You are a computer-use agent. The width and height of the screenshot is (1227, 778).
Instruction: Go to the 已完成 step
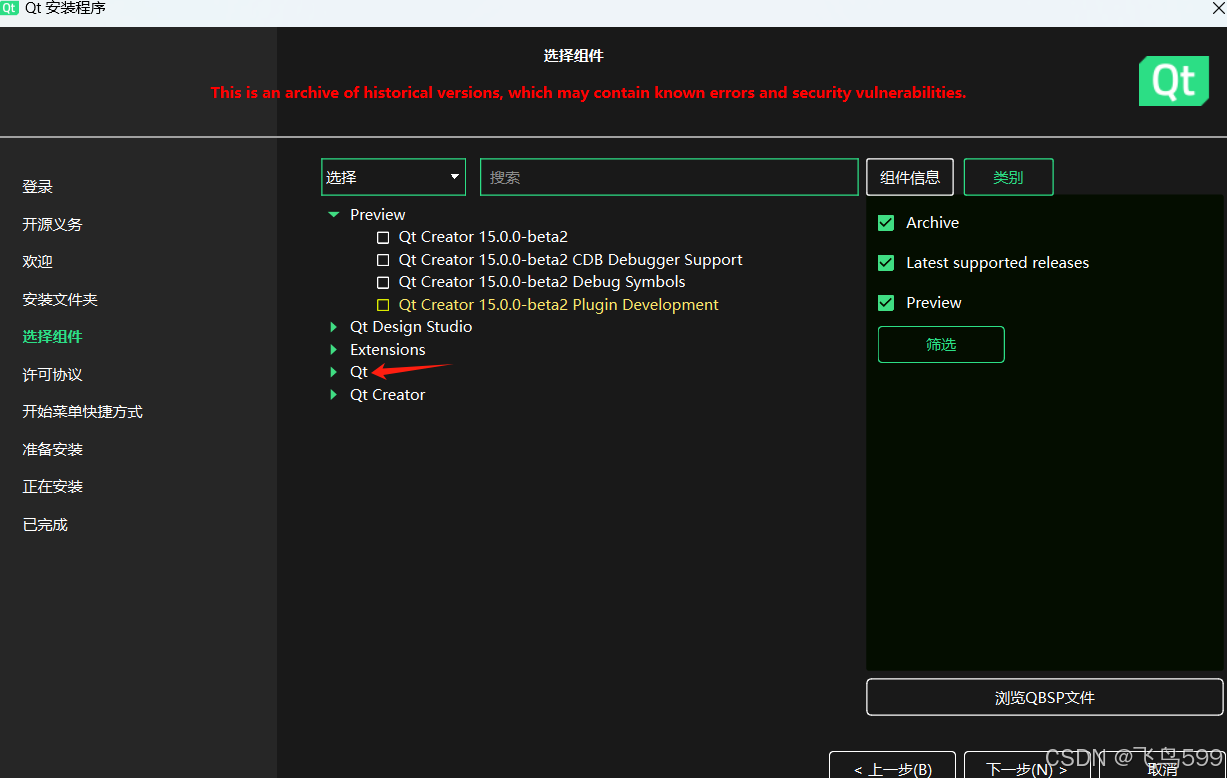point(45,524)
